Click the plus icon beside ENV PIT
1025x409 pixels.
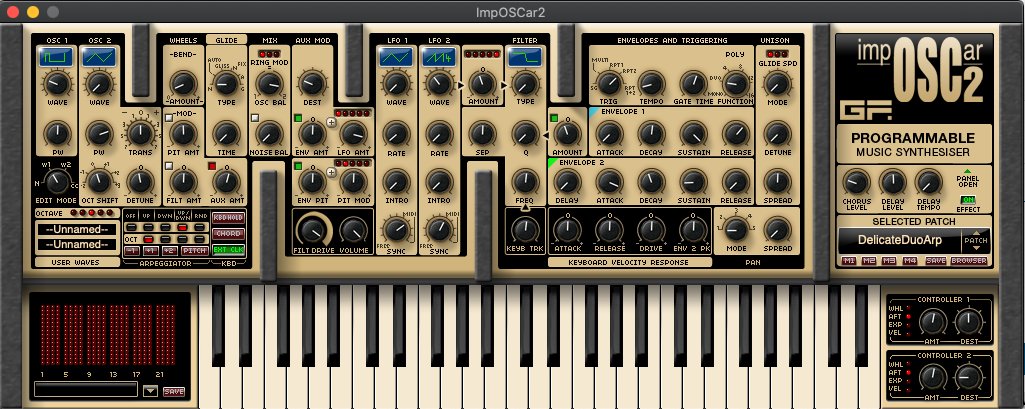[x=331, y=172]
